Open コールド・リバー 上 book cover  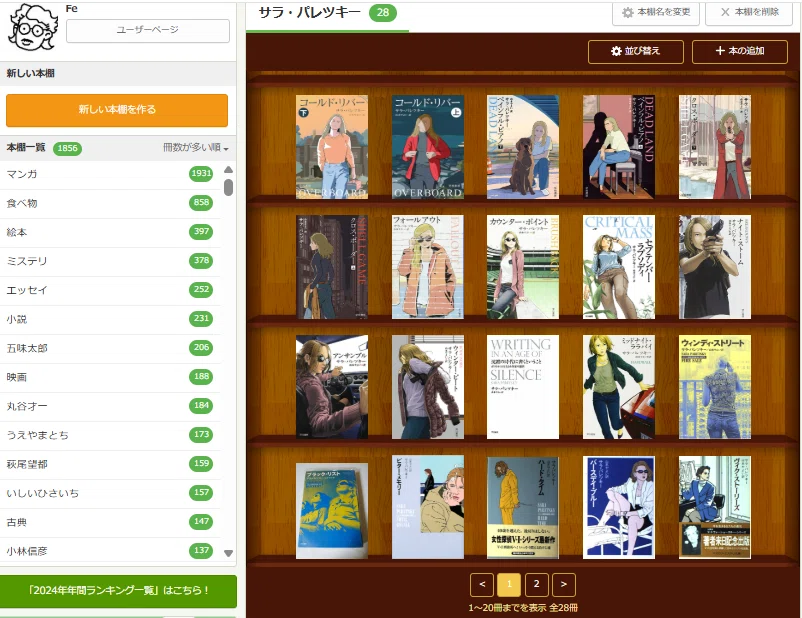click(428, 147)
